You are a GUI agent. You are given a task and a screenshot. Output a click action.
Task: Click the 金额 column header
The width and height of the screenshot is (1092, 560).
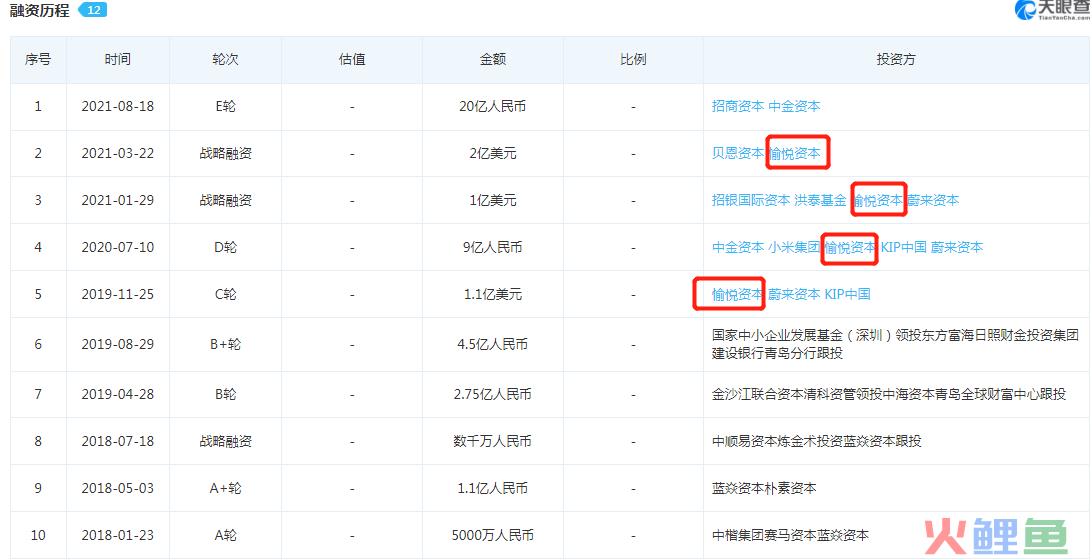(x=492, y=60)
